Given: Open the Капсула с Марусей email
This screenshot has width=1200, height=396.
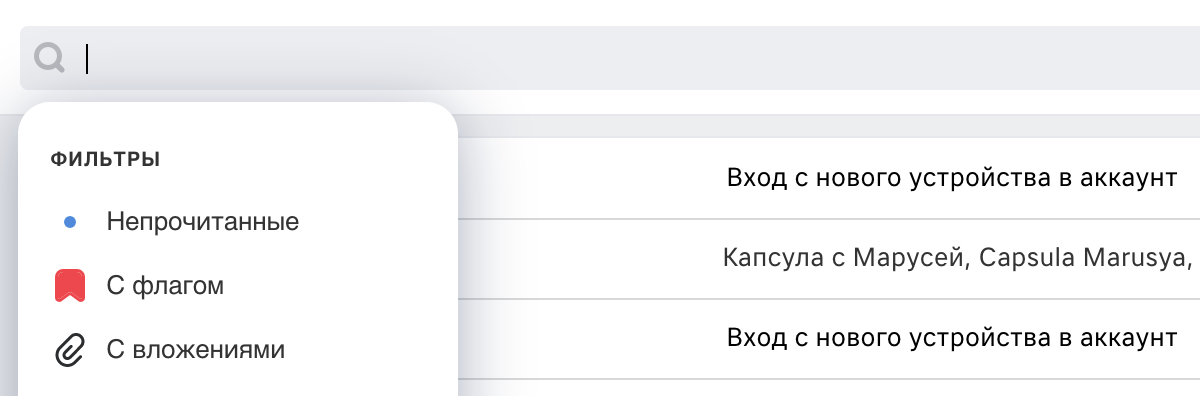Looking at the screenshot, I should click(829, 259).
